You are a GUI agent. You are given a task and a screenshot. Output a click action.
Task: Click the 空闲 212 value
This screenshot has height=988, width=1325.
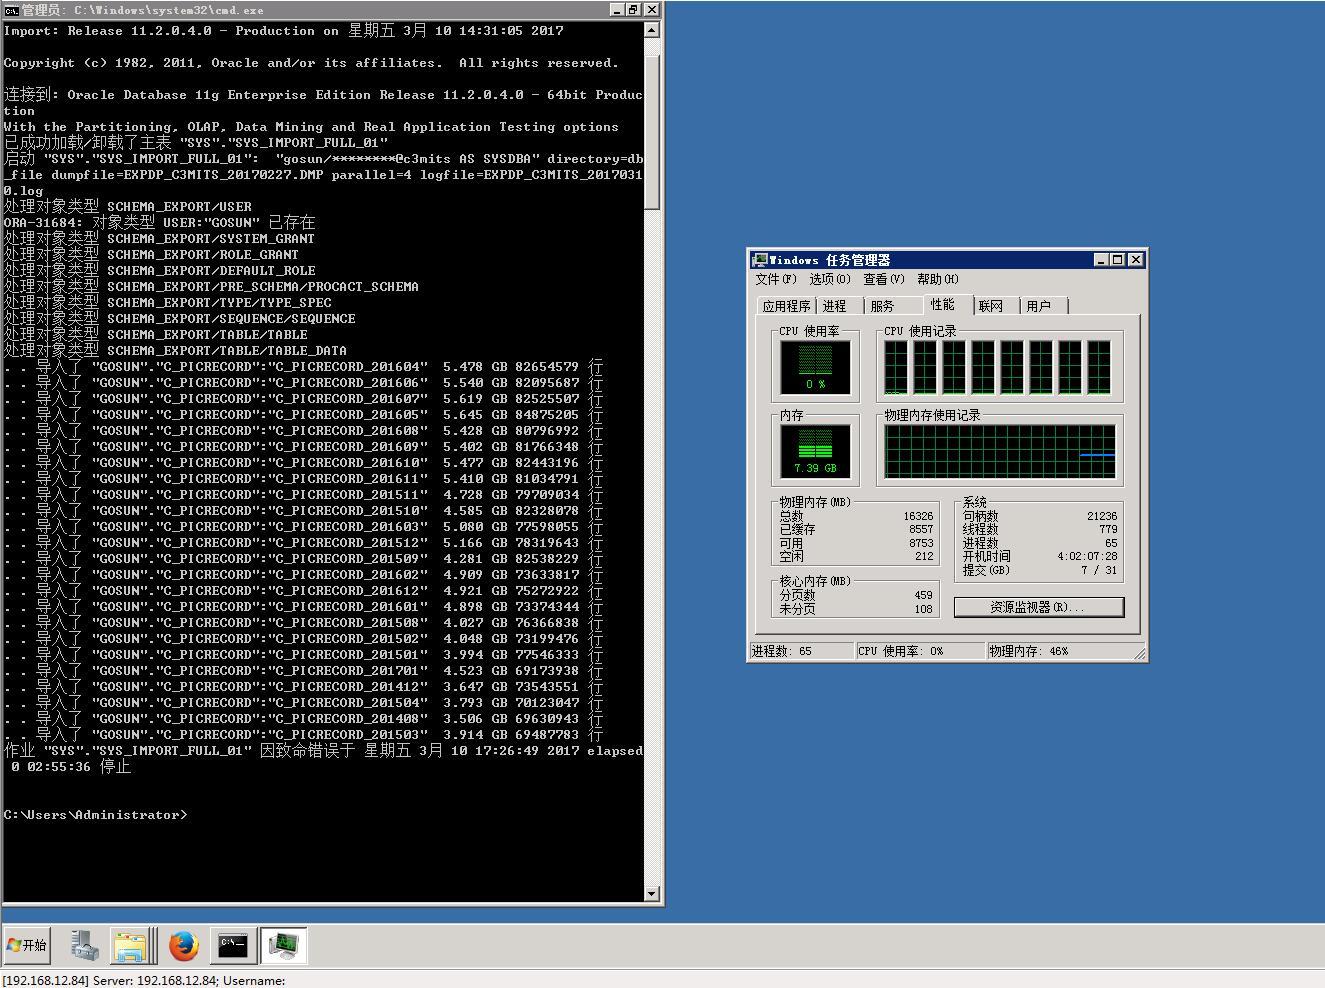pyautogui.click(x=924, y=557)
